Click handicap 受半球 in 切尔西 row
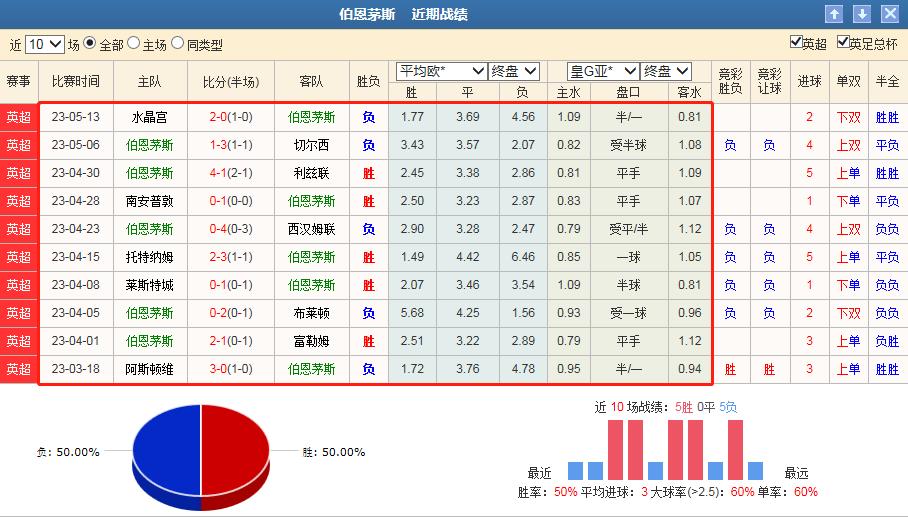908x517 pixels. point(628,145)
